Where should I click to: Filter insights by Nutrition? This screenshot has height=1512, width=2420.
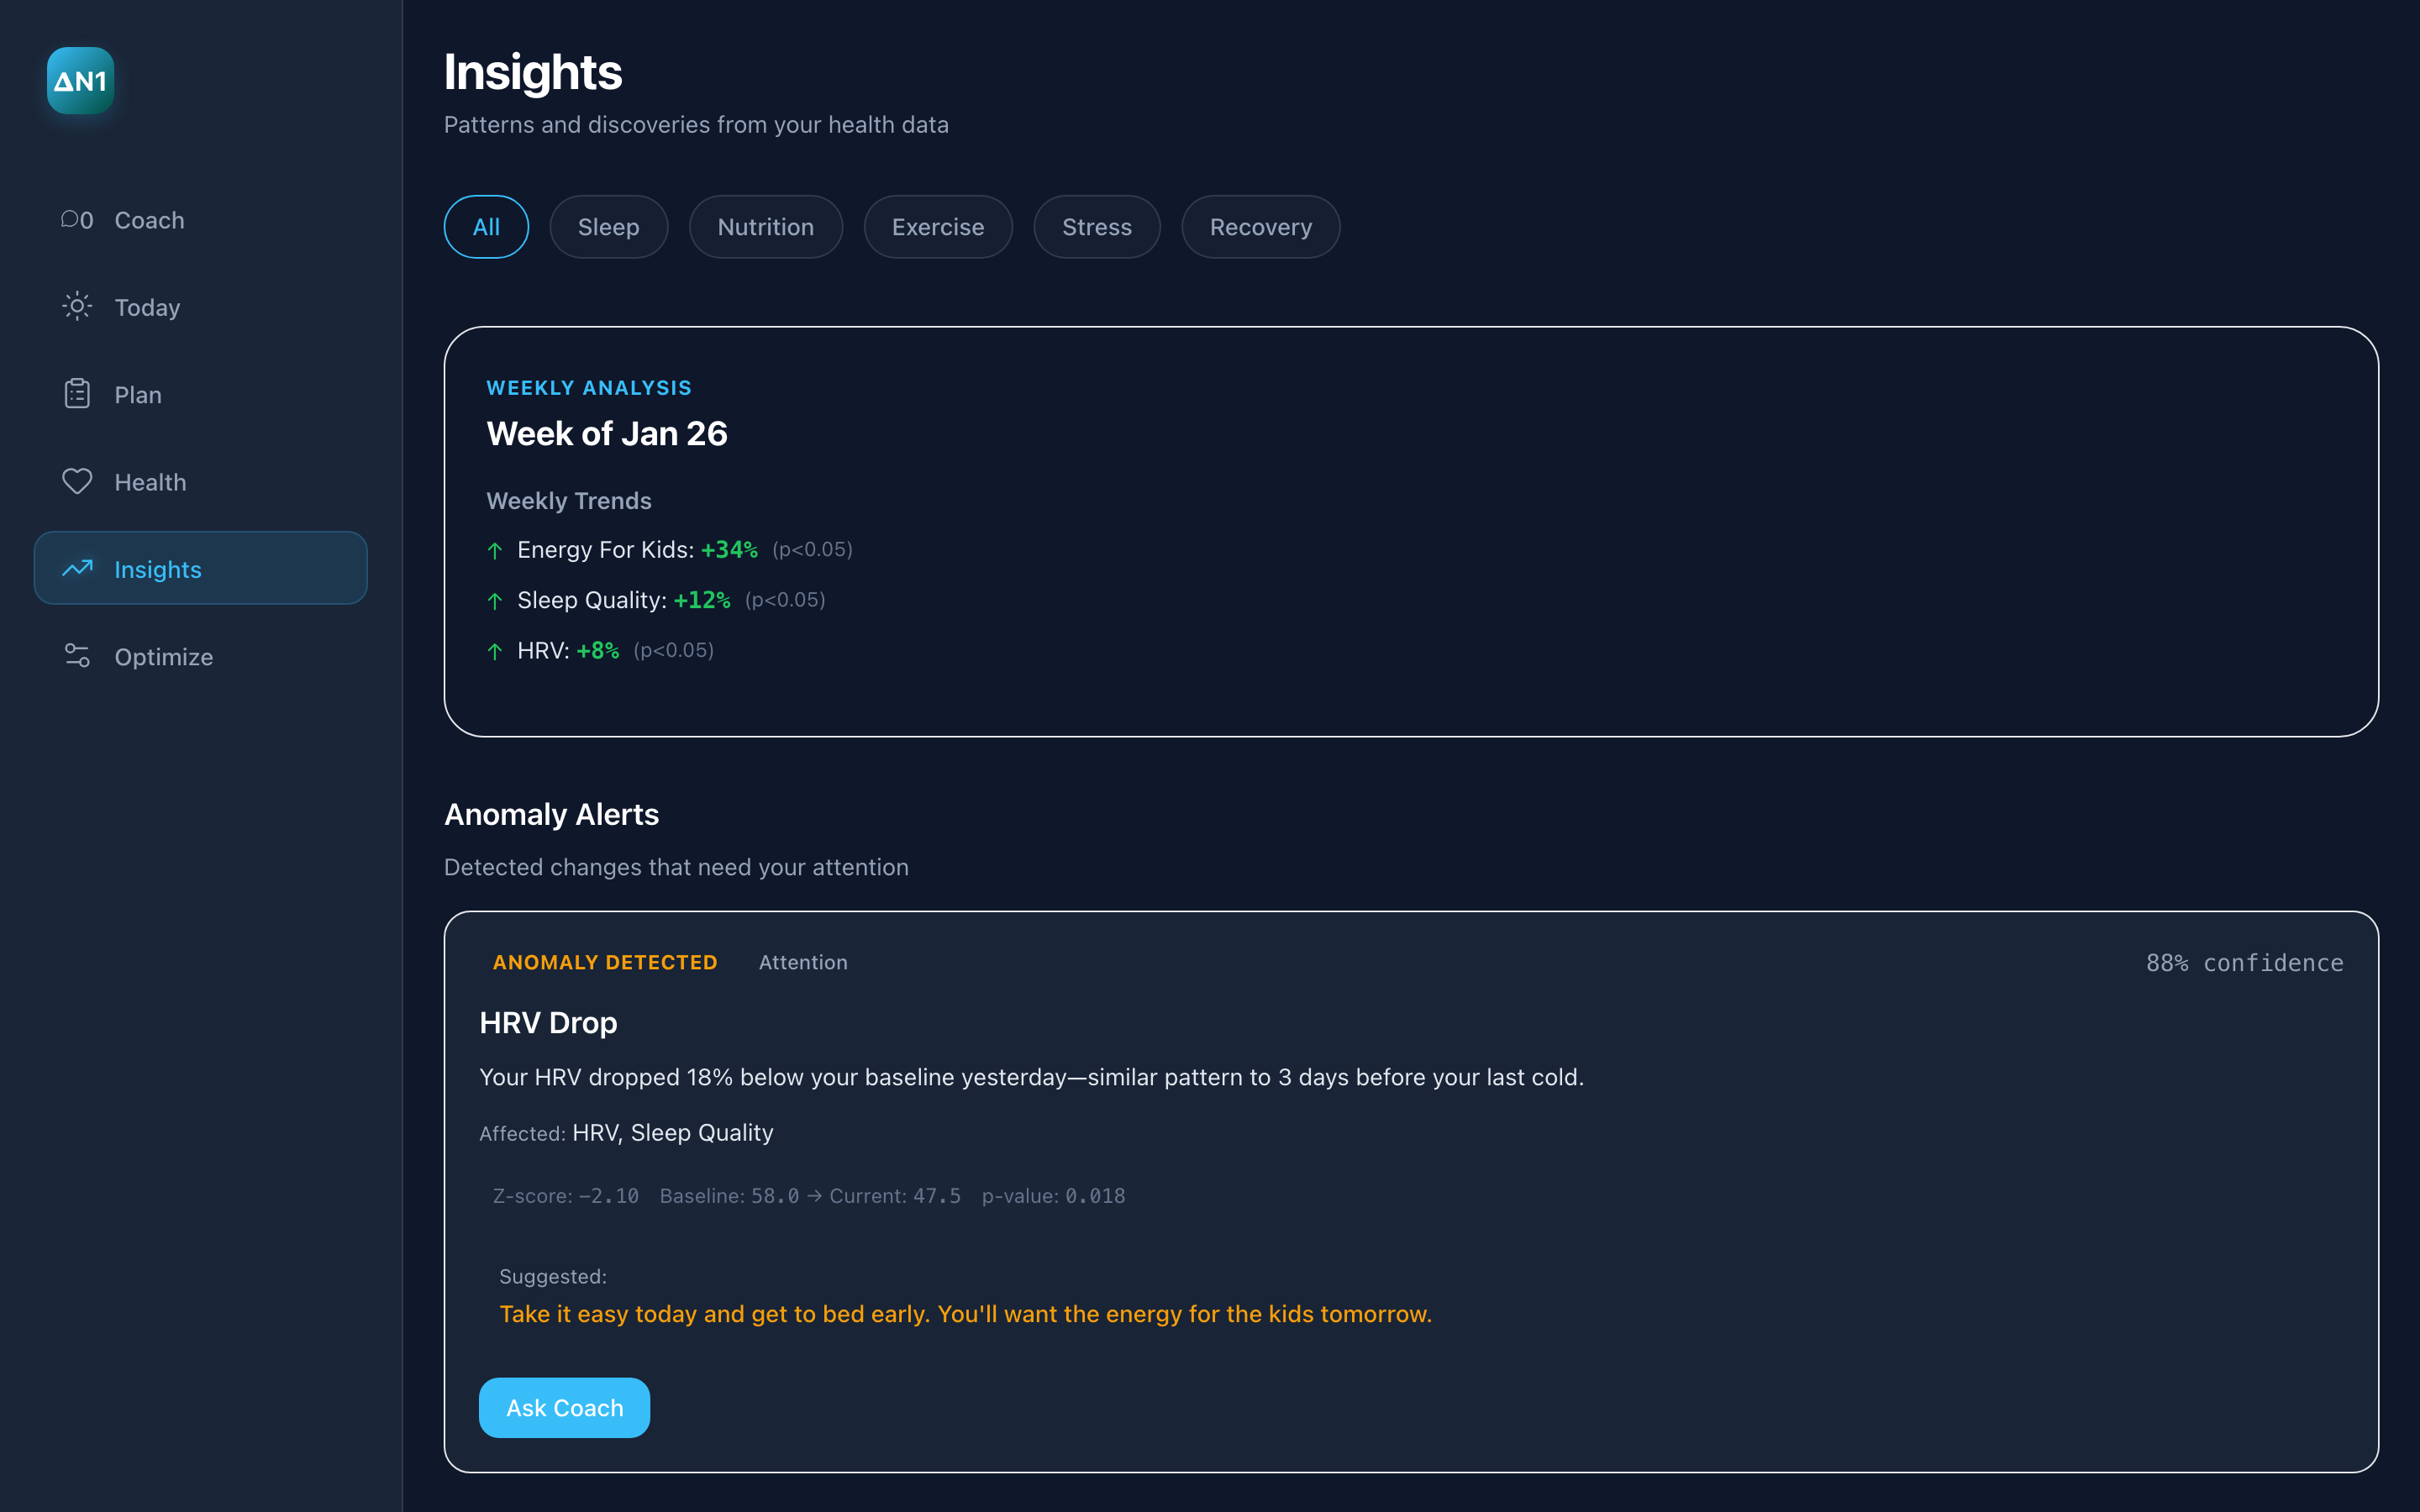pyautogui.click(x=766, y=226)
